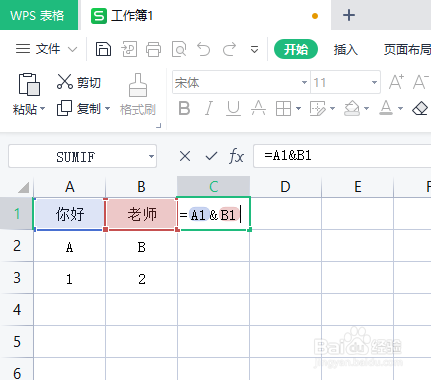Click cell B3 containing 2
The height and width of the screenshot is (380, 431).
point(141,278)
